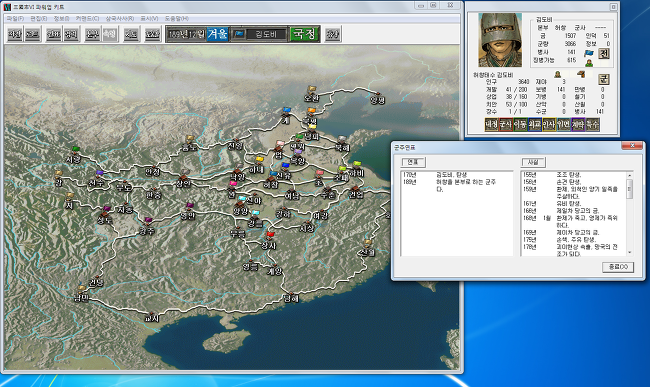Select the red-bordered 군사 command icon
Image resolution: width=650 pixels, height=387 pixels.
(505, 124)
